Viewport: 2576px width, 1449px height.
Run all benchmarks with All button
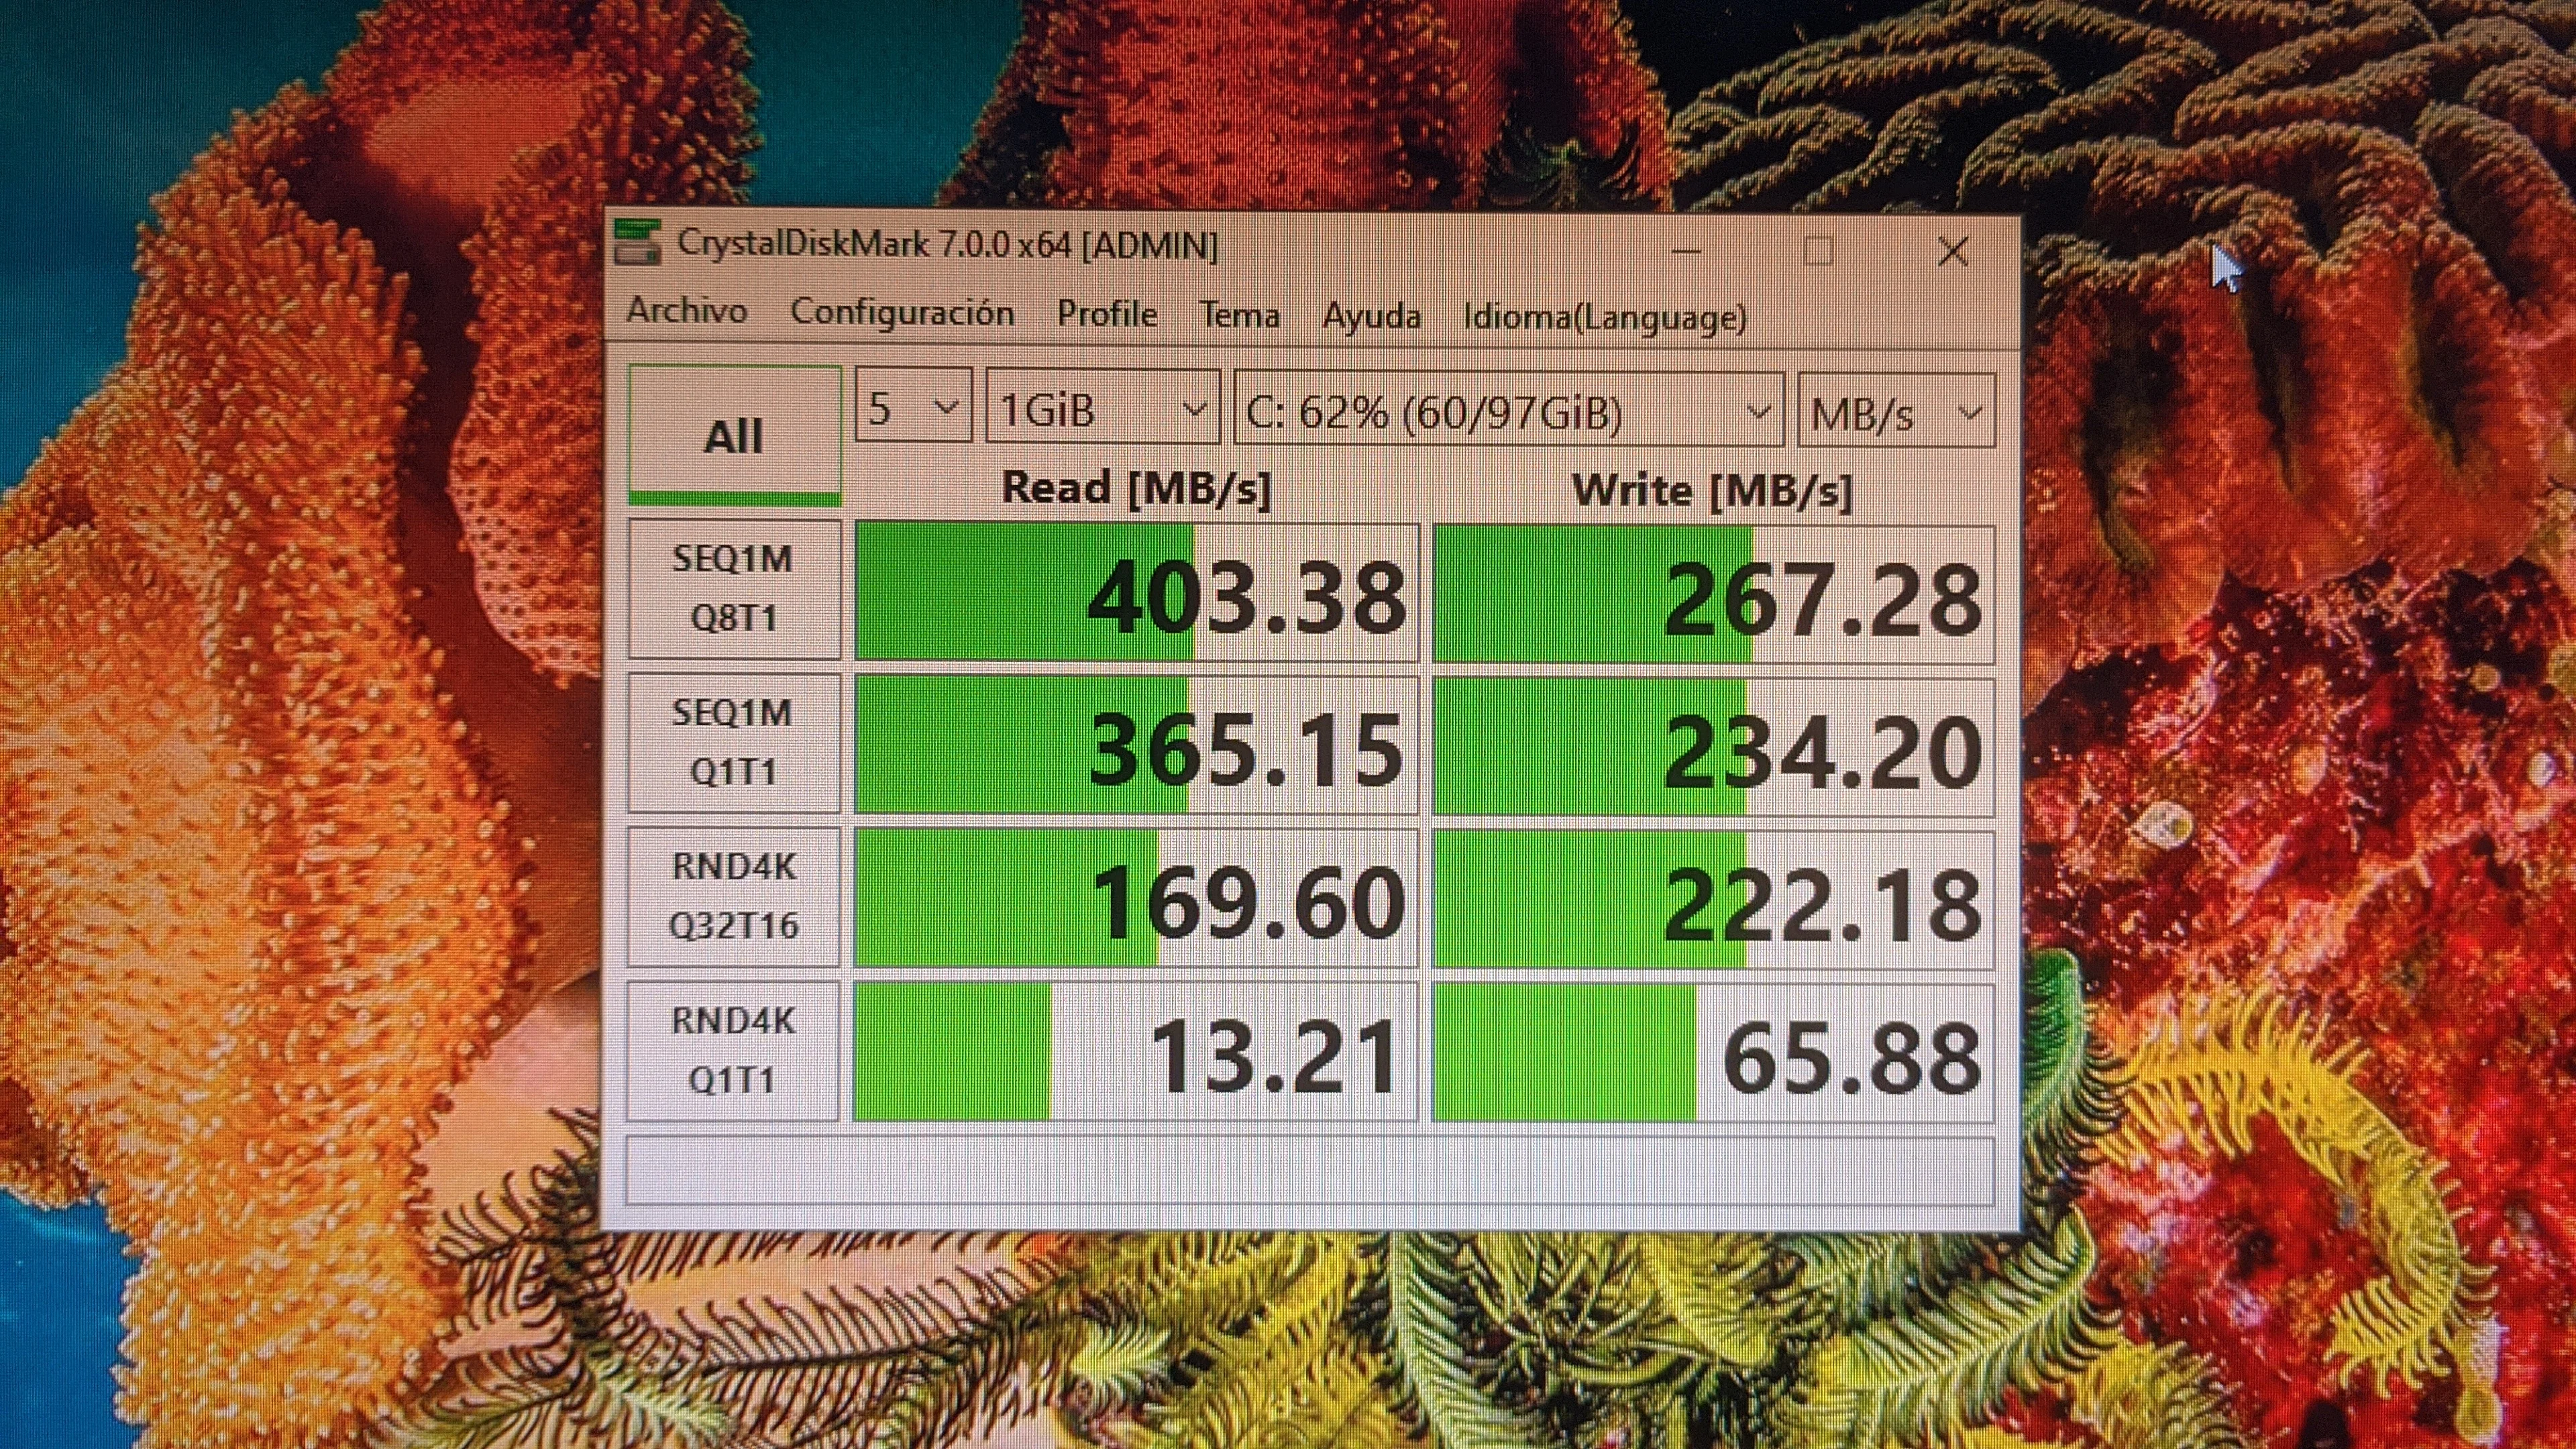pos(734,435)
